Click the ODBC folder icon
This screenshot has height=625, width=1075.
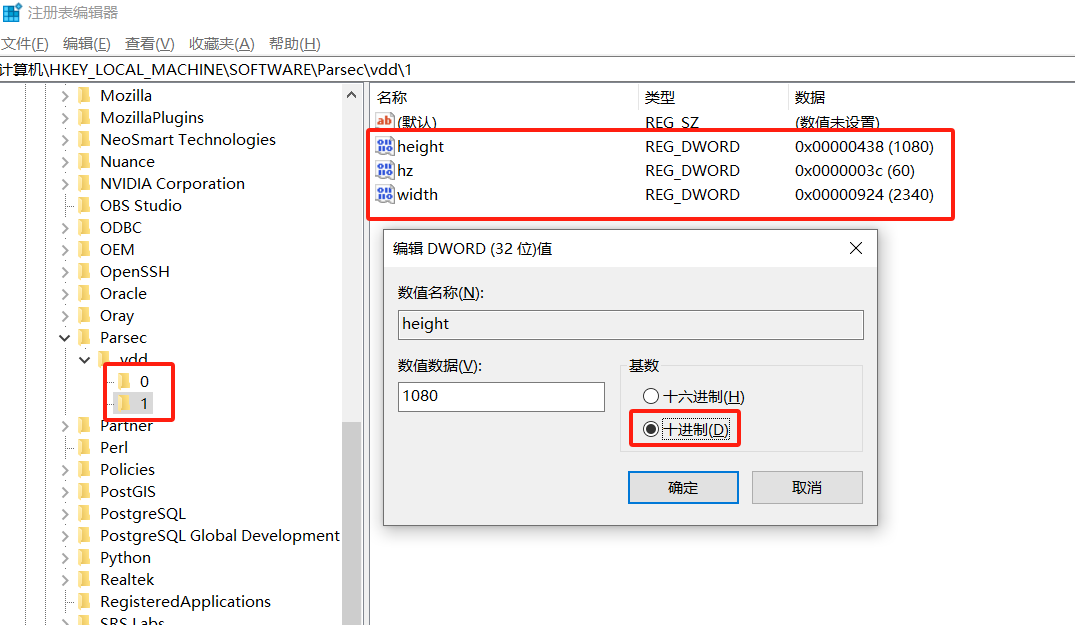[85, 227]
